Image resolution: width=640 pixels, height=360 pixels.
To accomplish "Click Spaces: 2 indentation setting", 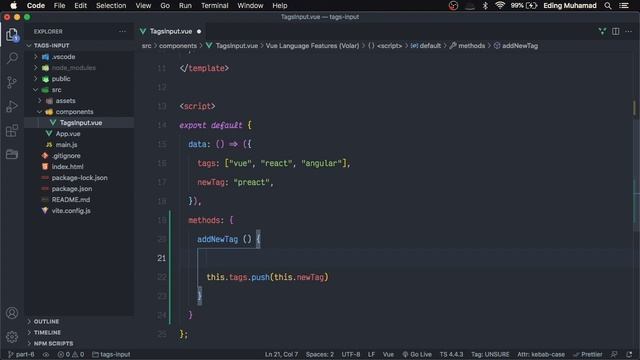I will (320, 354).
